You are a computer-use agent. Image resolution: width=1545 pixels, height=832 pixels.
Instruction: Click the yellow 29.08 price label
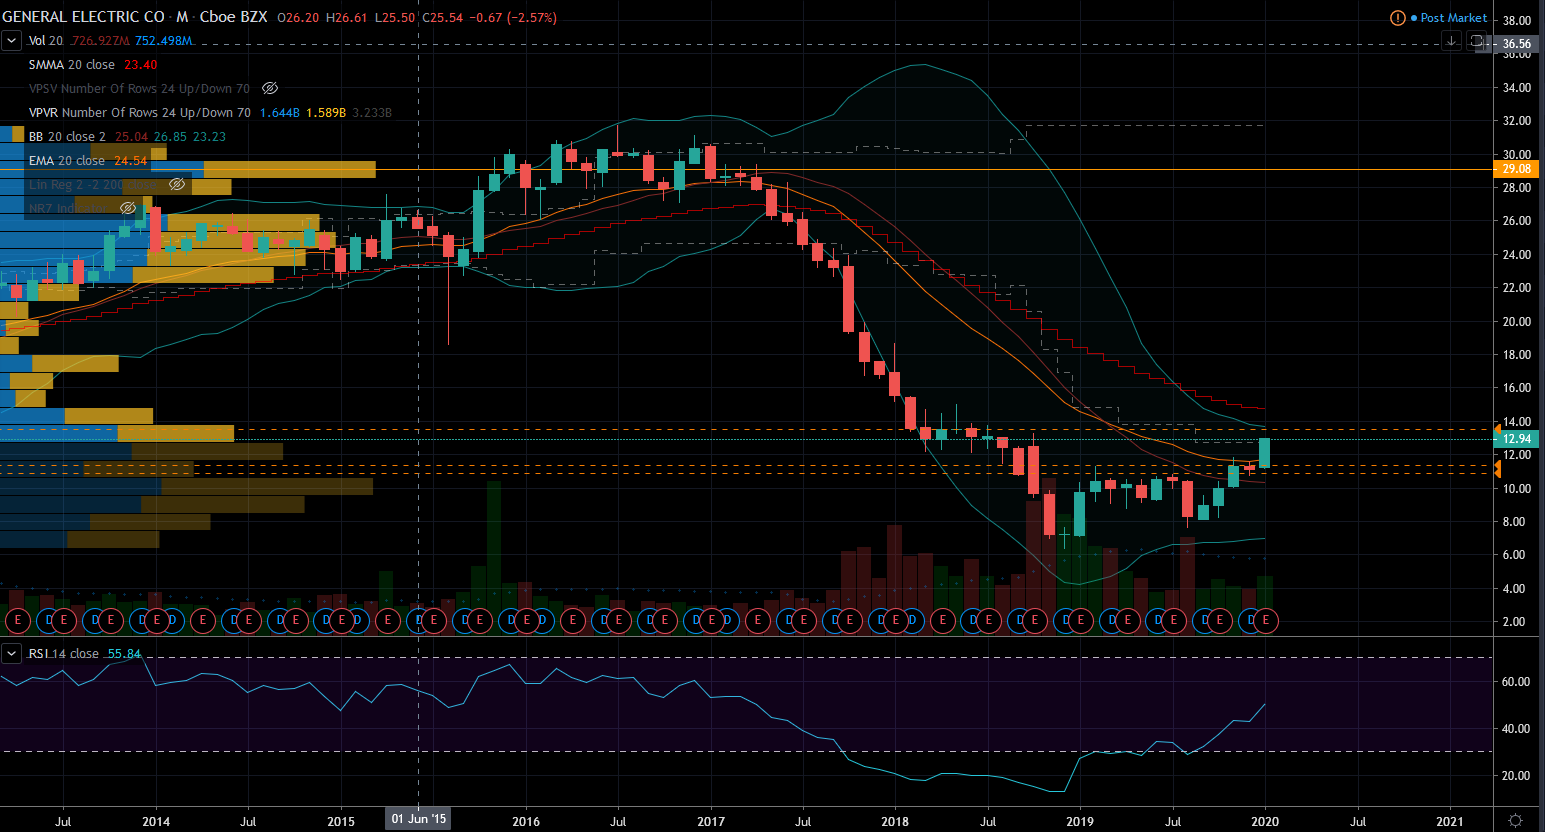[1516, 169]
